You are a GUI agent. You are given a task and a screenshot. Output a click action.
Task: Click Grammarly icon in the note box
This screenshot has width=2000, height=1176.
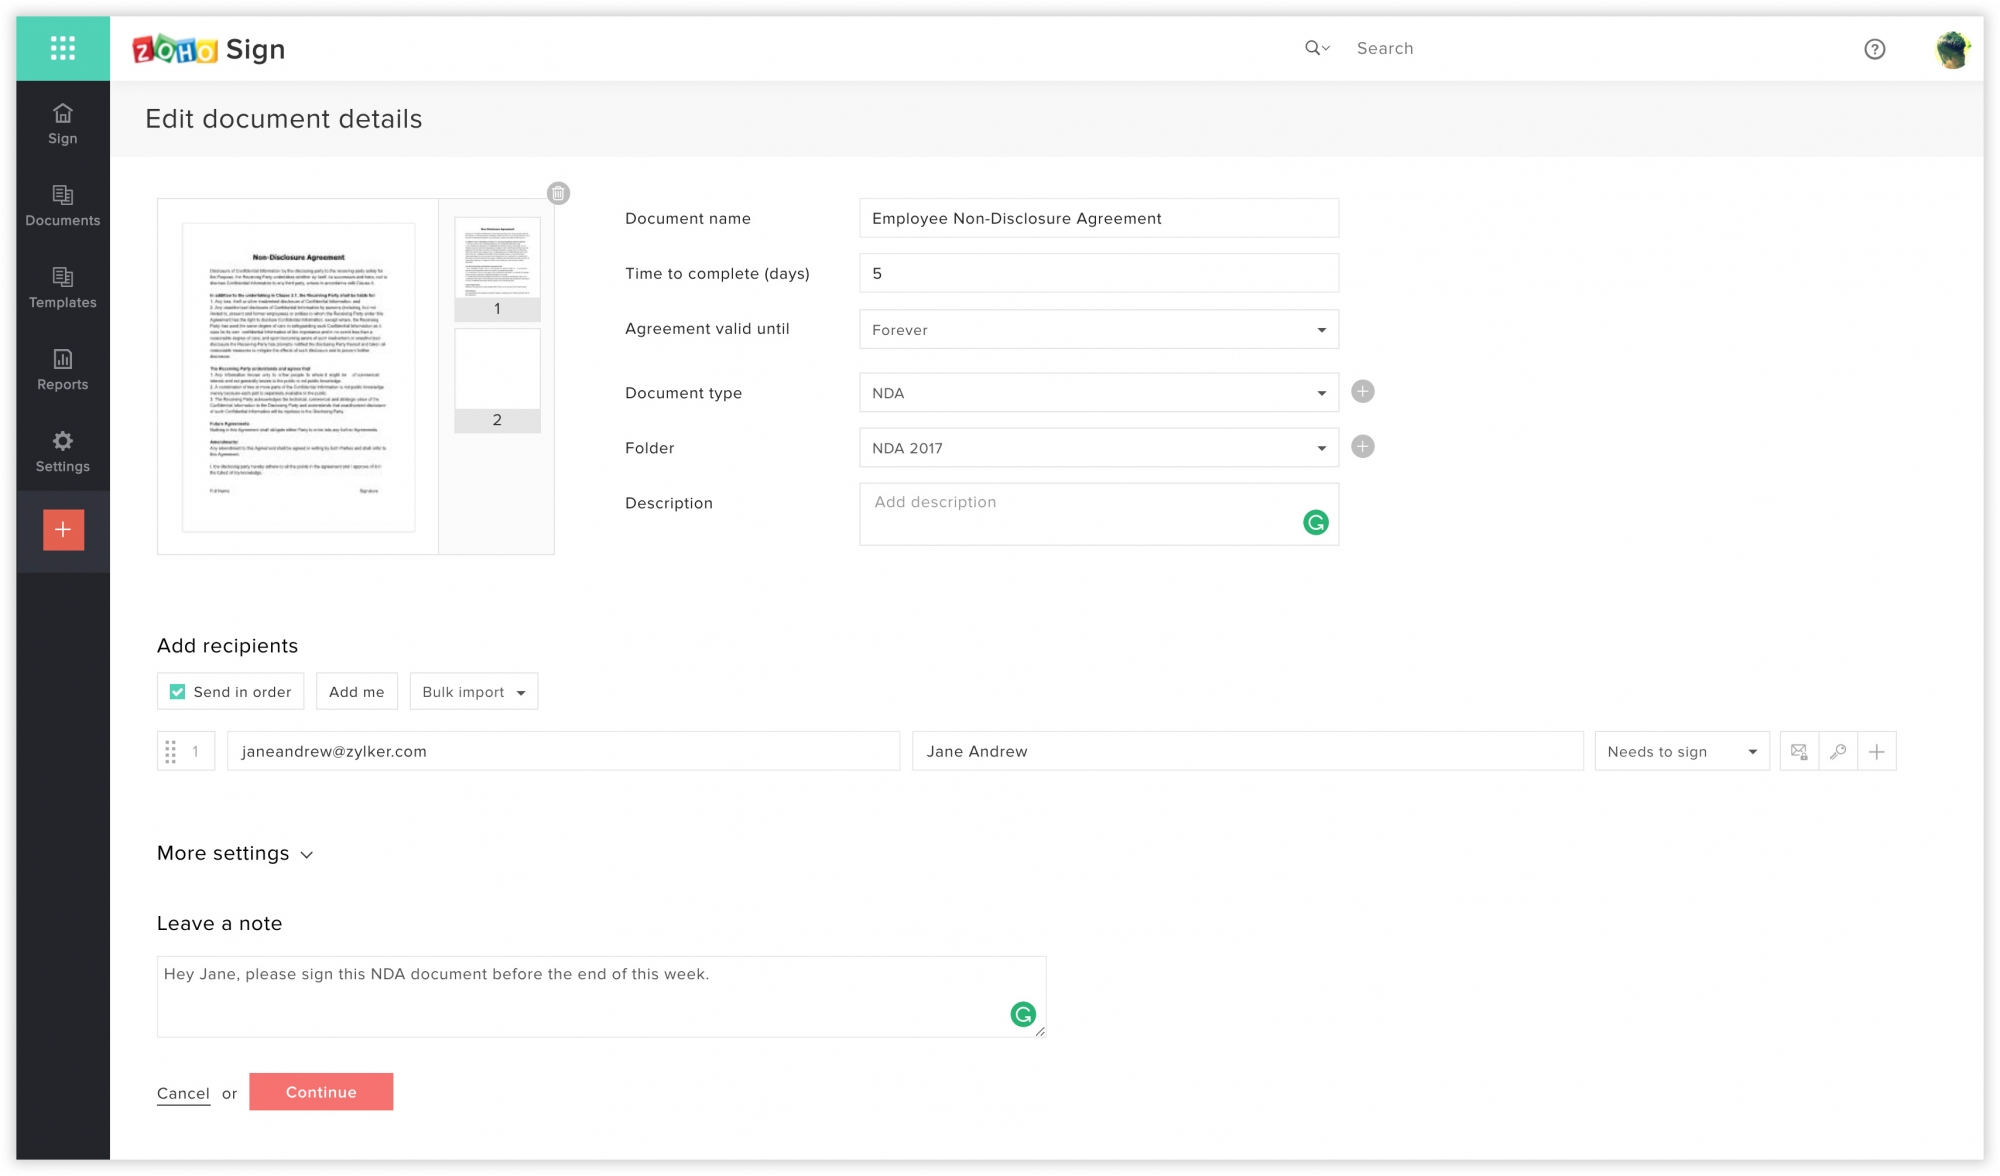pos(1023,1015)
